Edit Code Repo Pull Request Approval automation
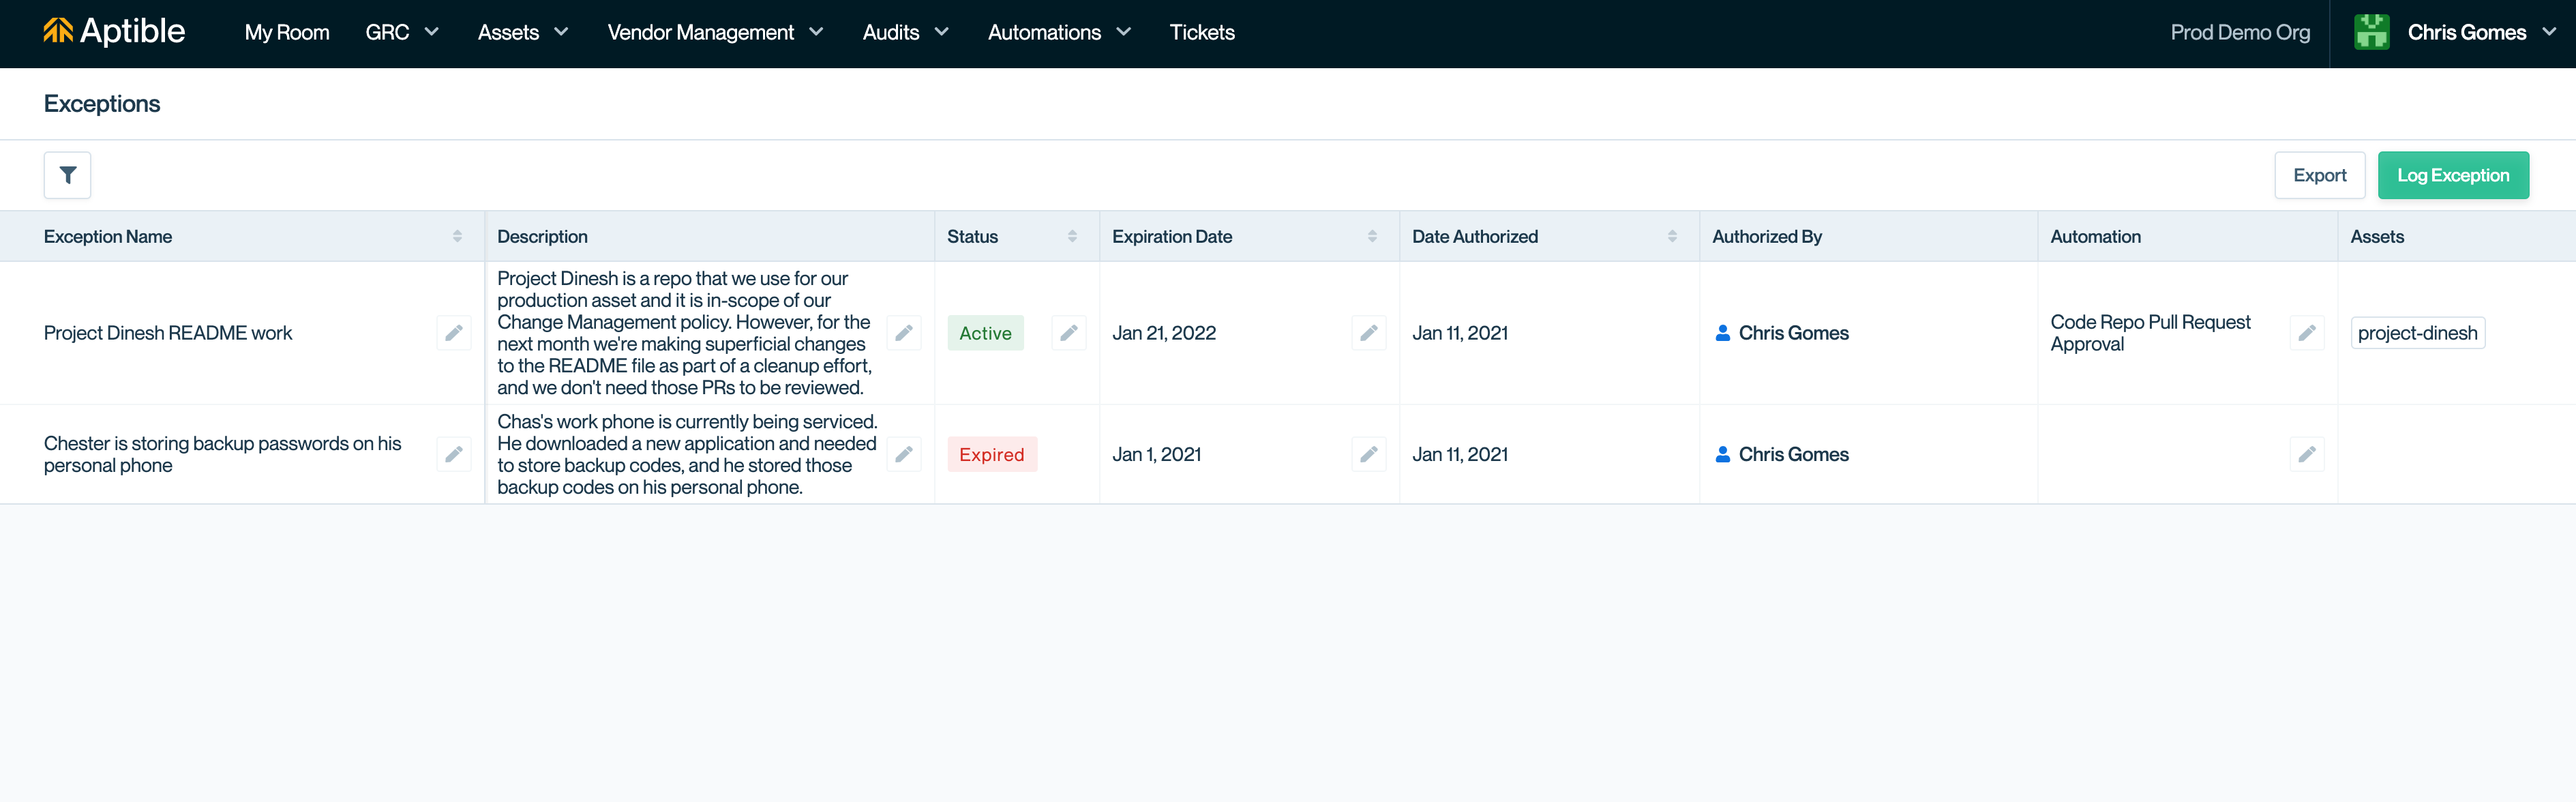This screenshot has height=802, width=2576. click(2306, 333)
